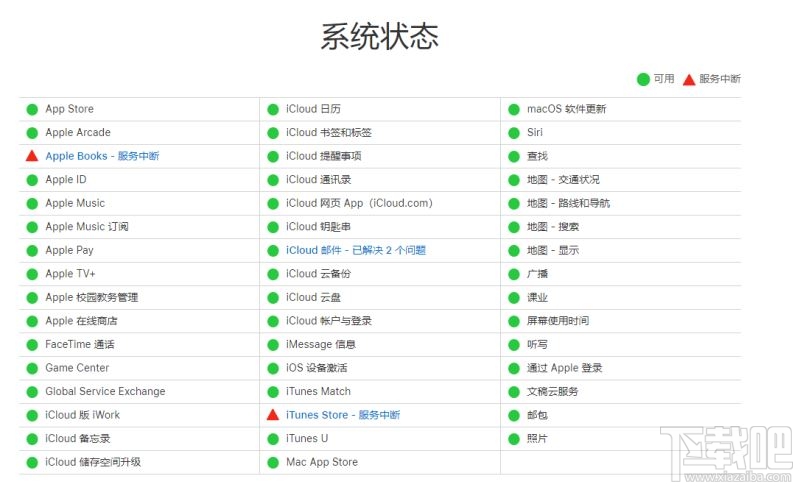Select the iCloud 帐户与登录 entry
This screenshot has width=800, height=487.
329,321
